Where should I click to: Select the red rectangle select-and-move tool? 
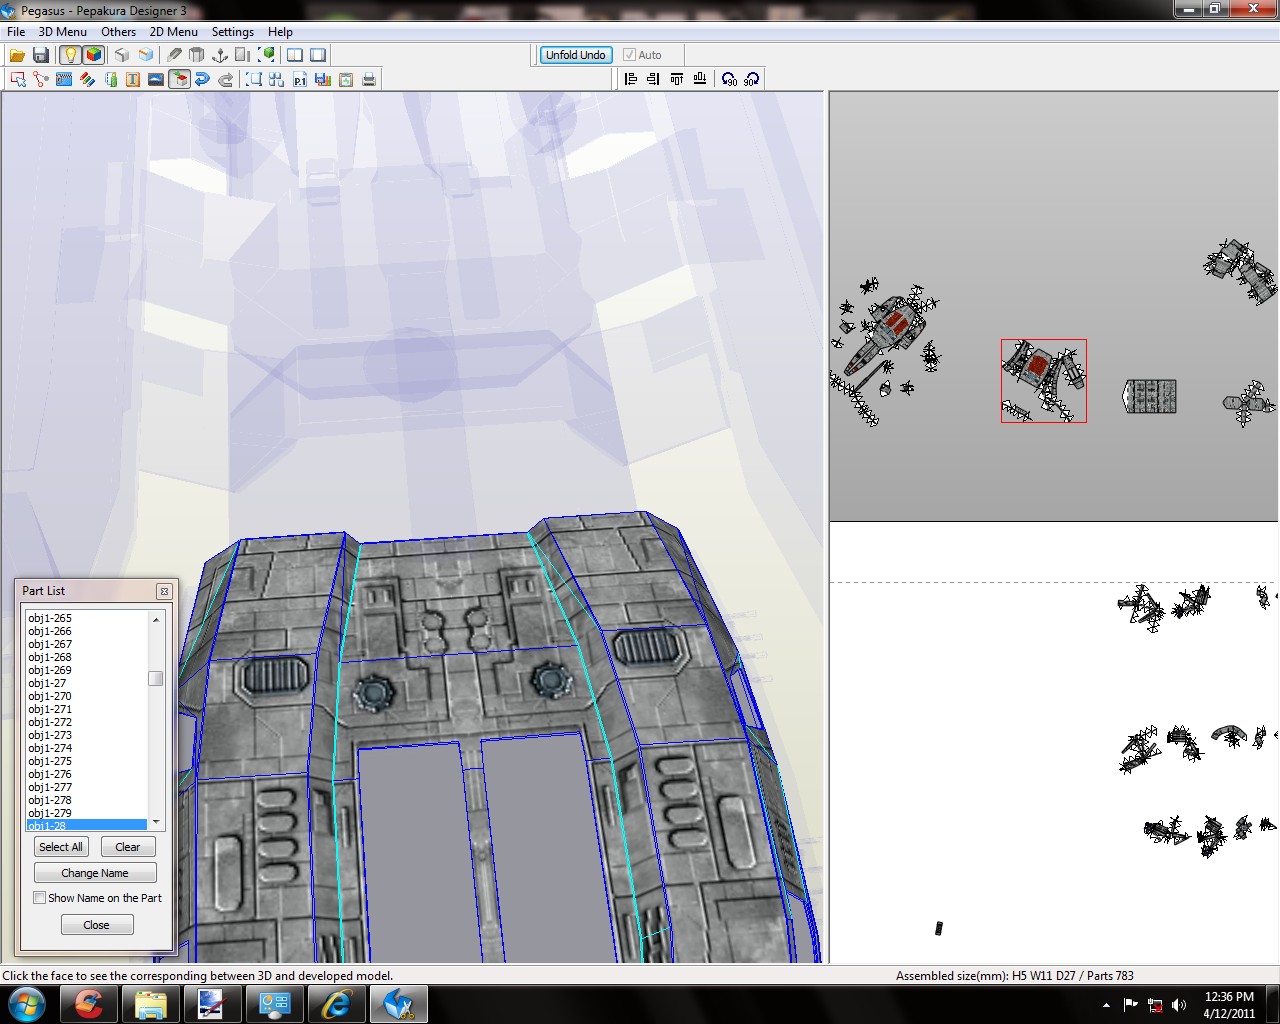17,79
